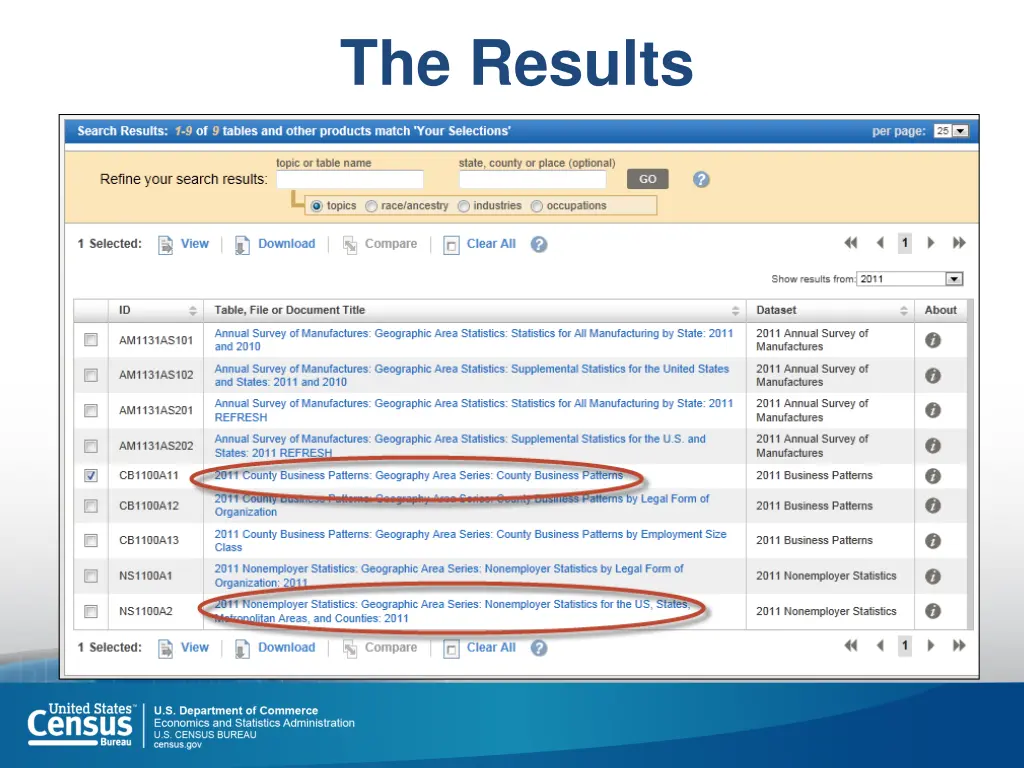Go to last page using top pager
The width and height of the screenshot is (1024, 768).
959,243
